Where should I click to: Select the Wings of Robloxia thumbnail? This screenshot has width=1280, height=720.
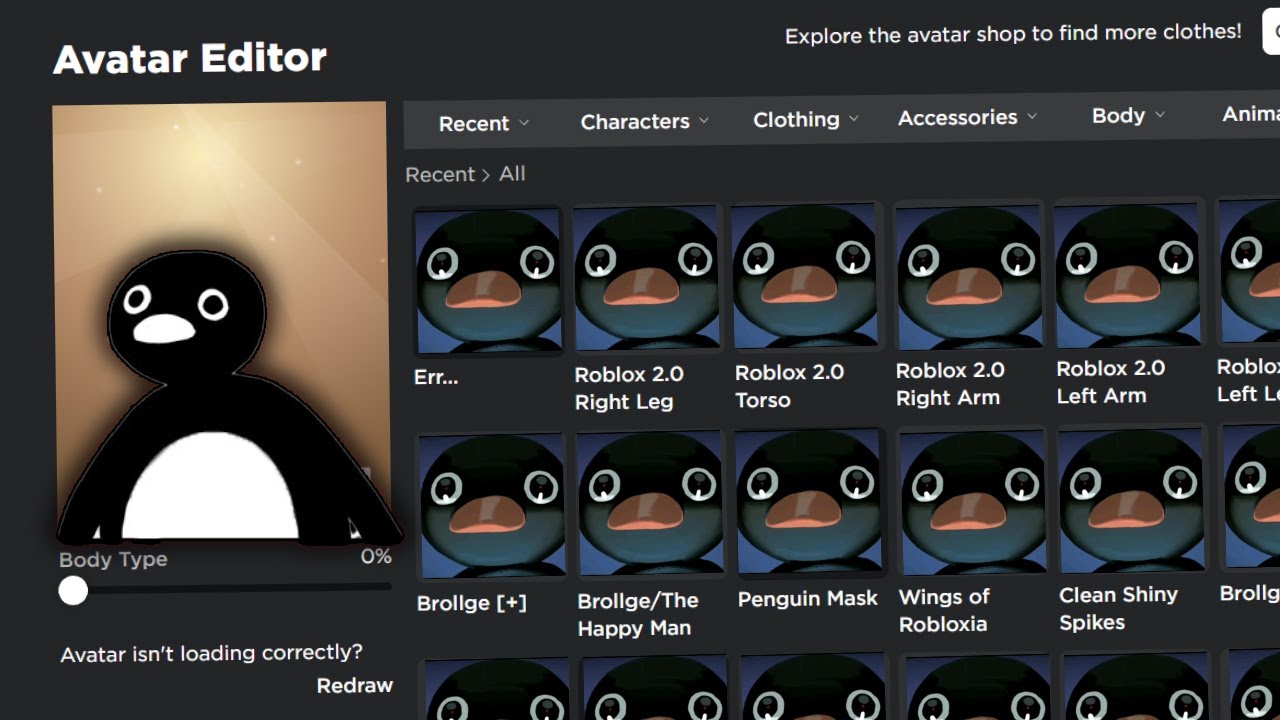point(971,500)
